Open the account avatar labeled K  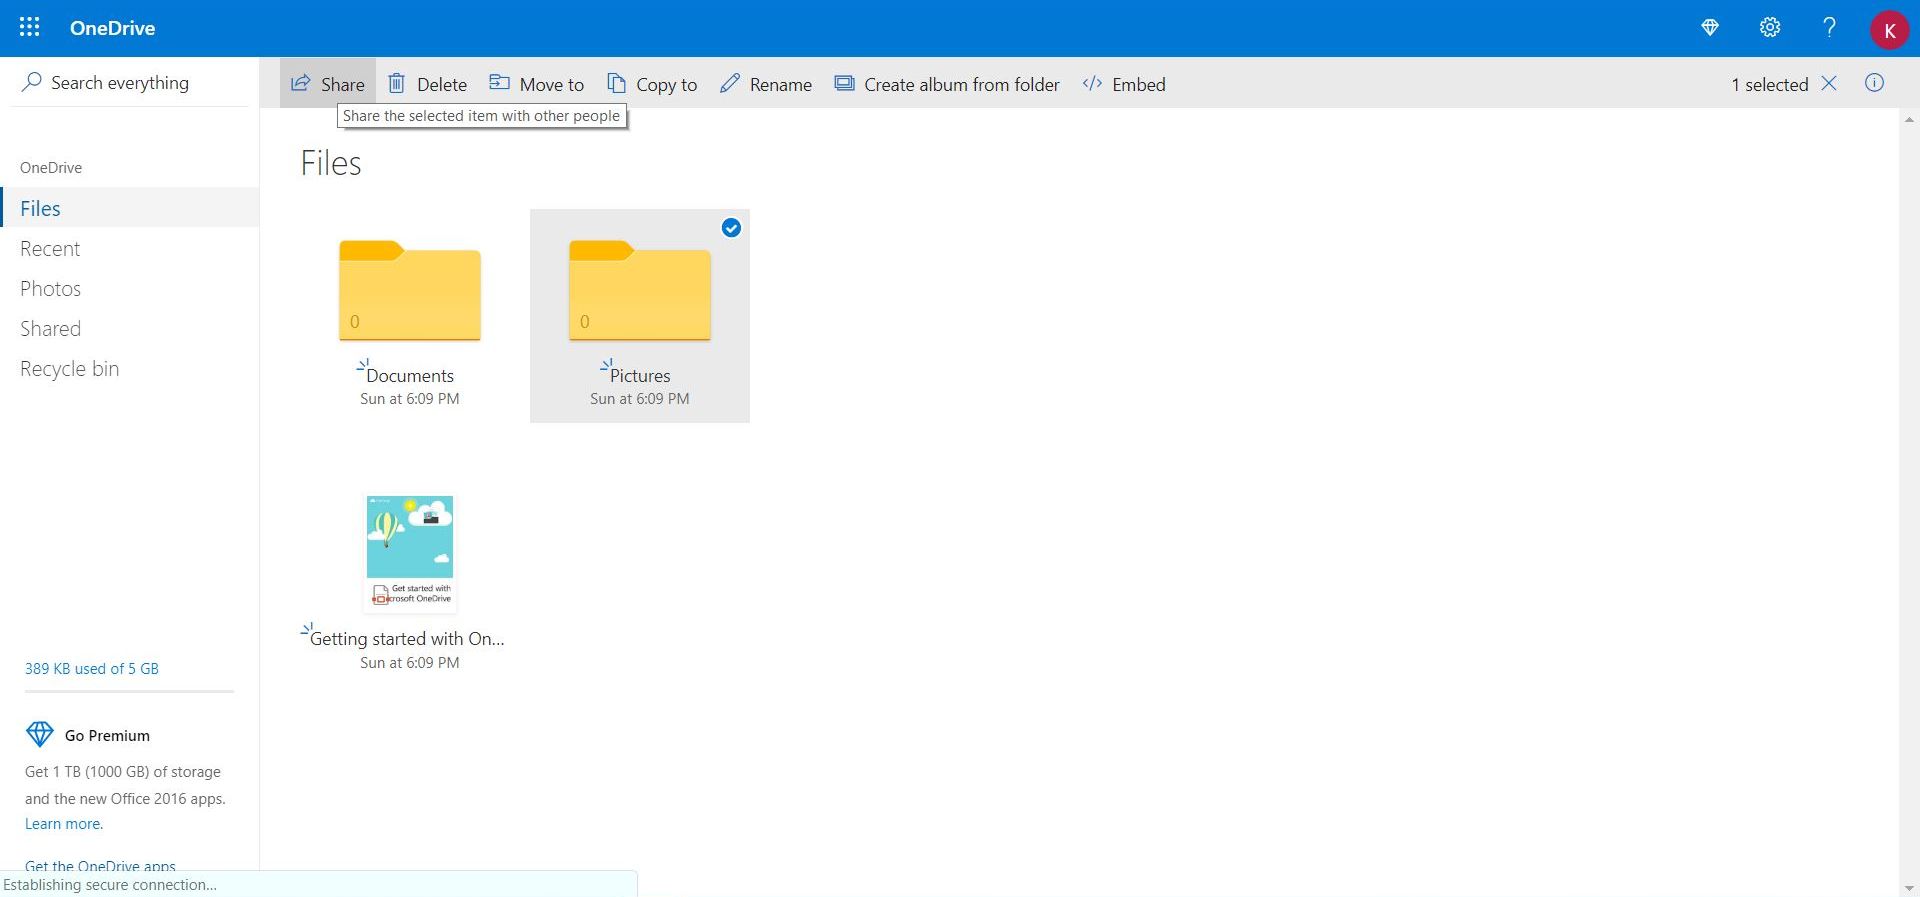[1889, 30]
